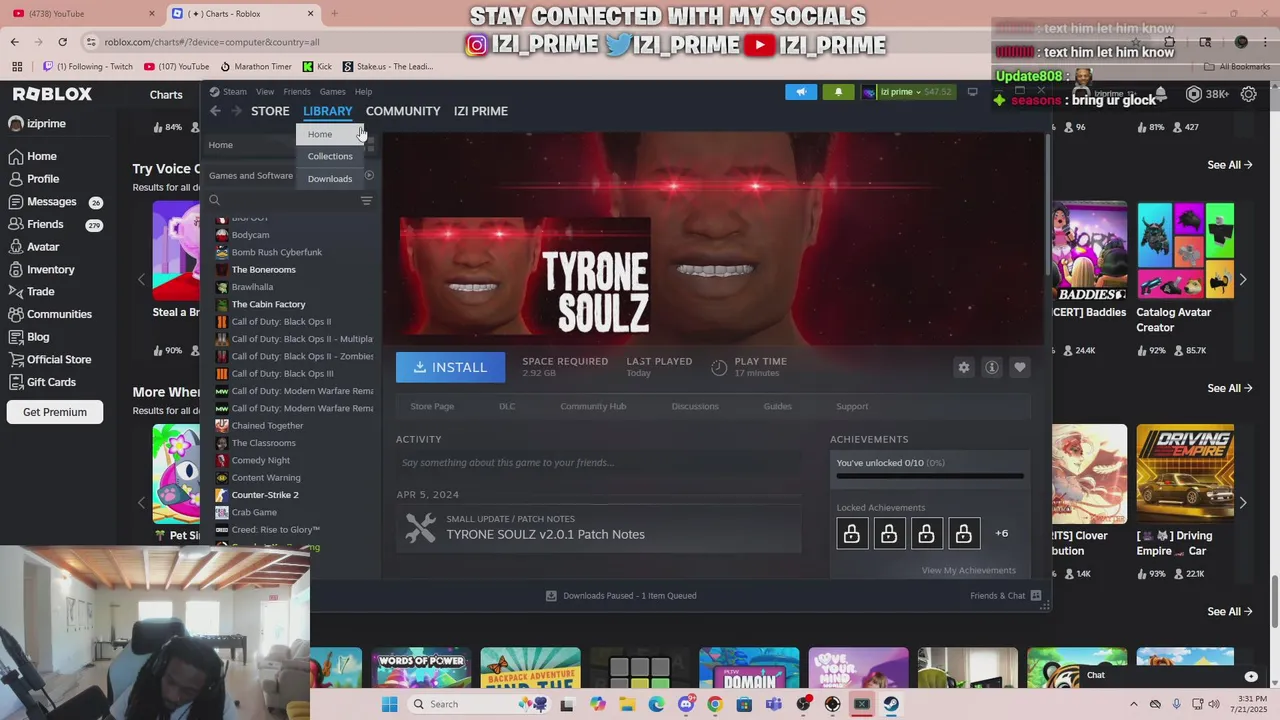View My Achievements link

point(969,571)
